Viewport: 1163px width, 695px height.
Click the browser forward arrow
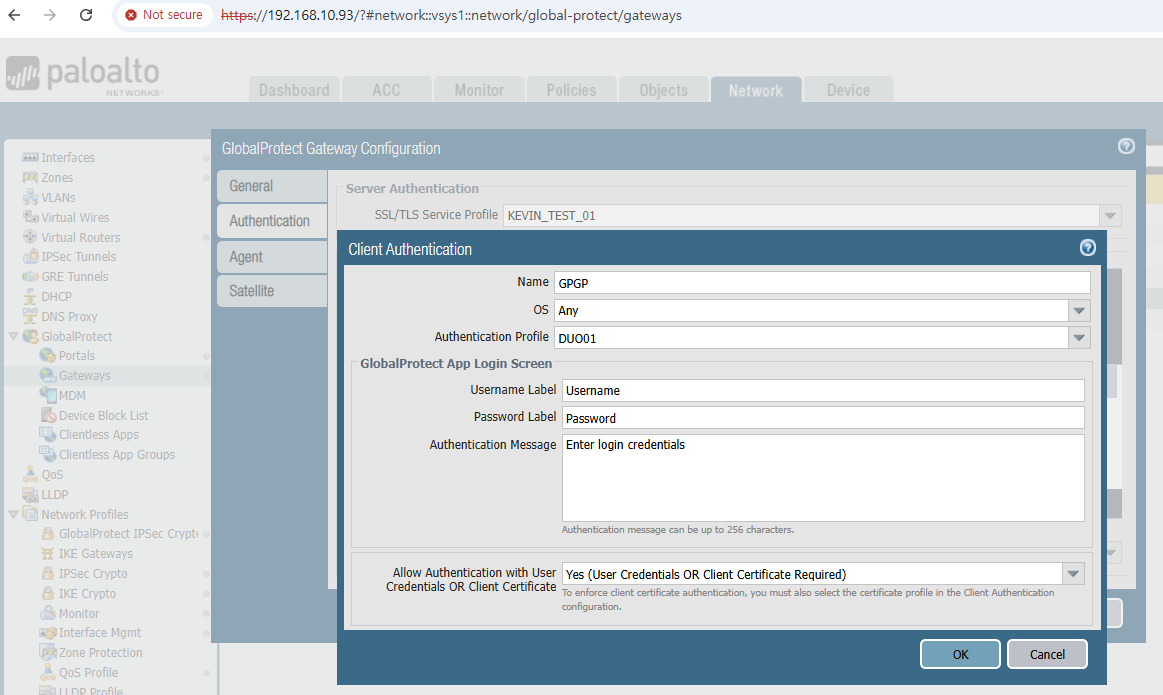pos(50,15)
